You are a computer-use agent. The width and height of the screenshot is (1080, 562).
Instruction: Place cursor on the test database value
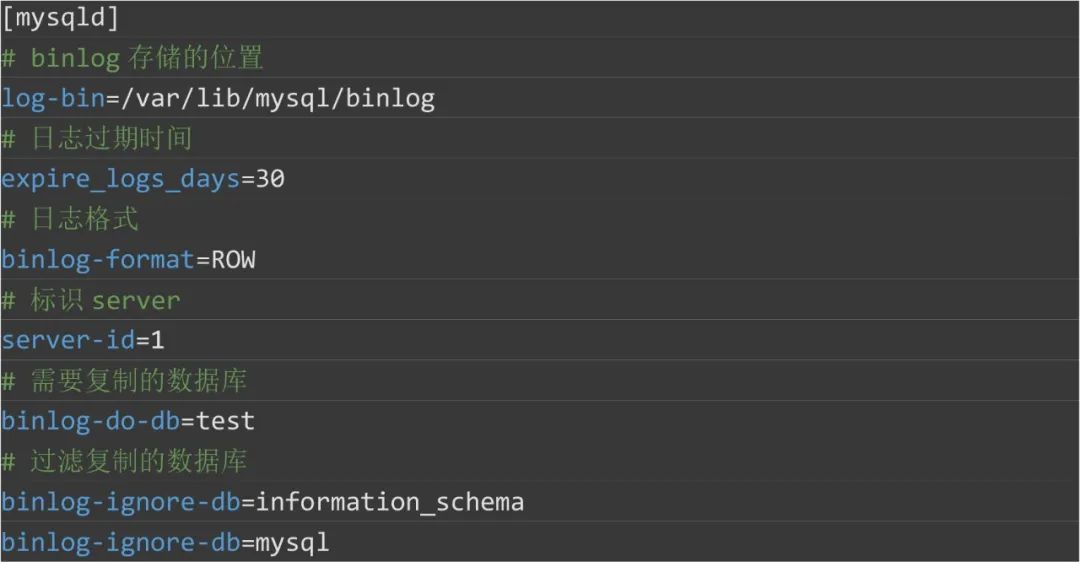[225, 421]
